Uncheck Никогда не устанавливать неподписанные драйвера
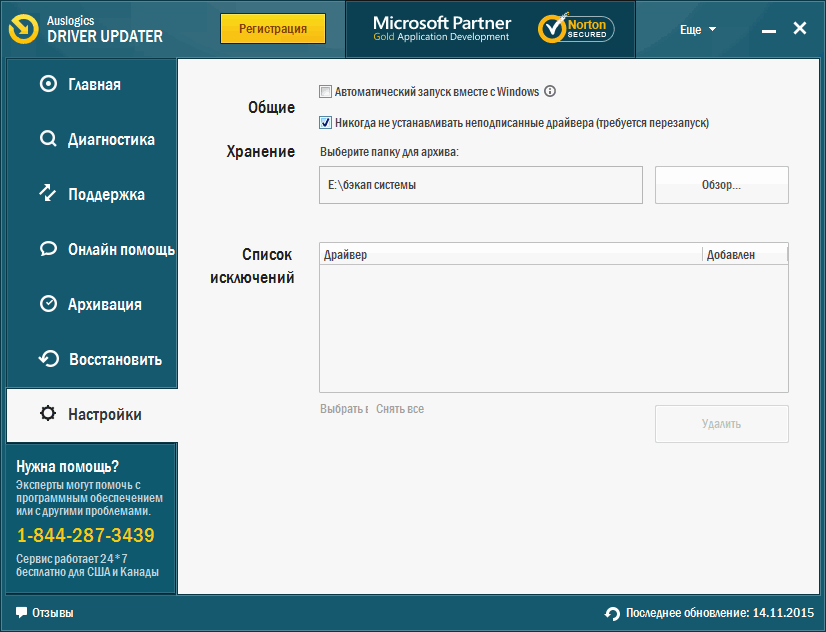 (325, 123)
